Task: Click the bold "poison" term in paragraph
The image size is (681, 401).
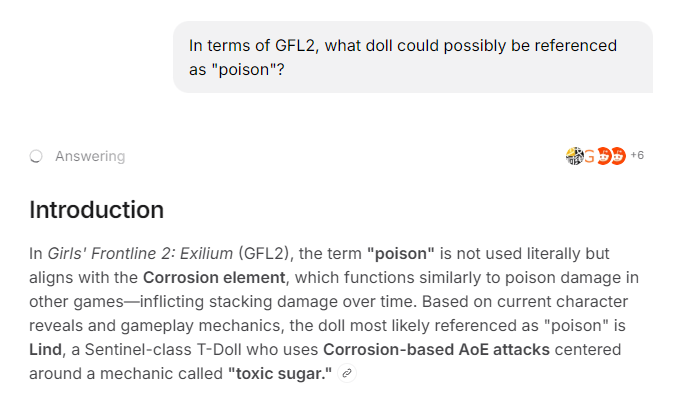Action: [x=400, y=253]
